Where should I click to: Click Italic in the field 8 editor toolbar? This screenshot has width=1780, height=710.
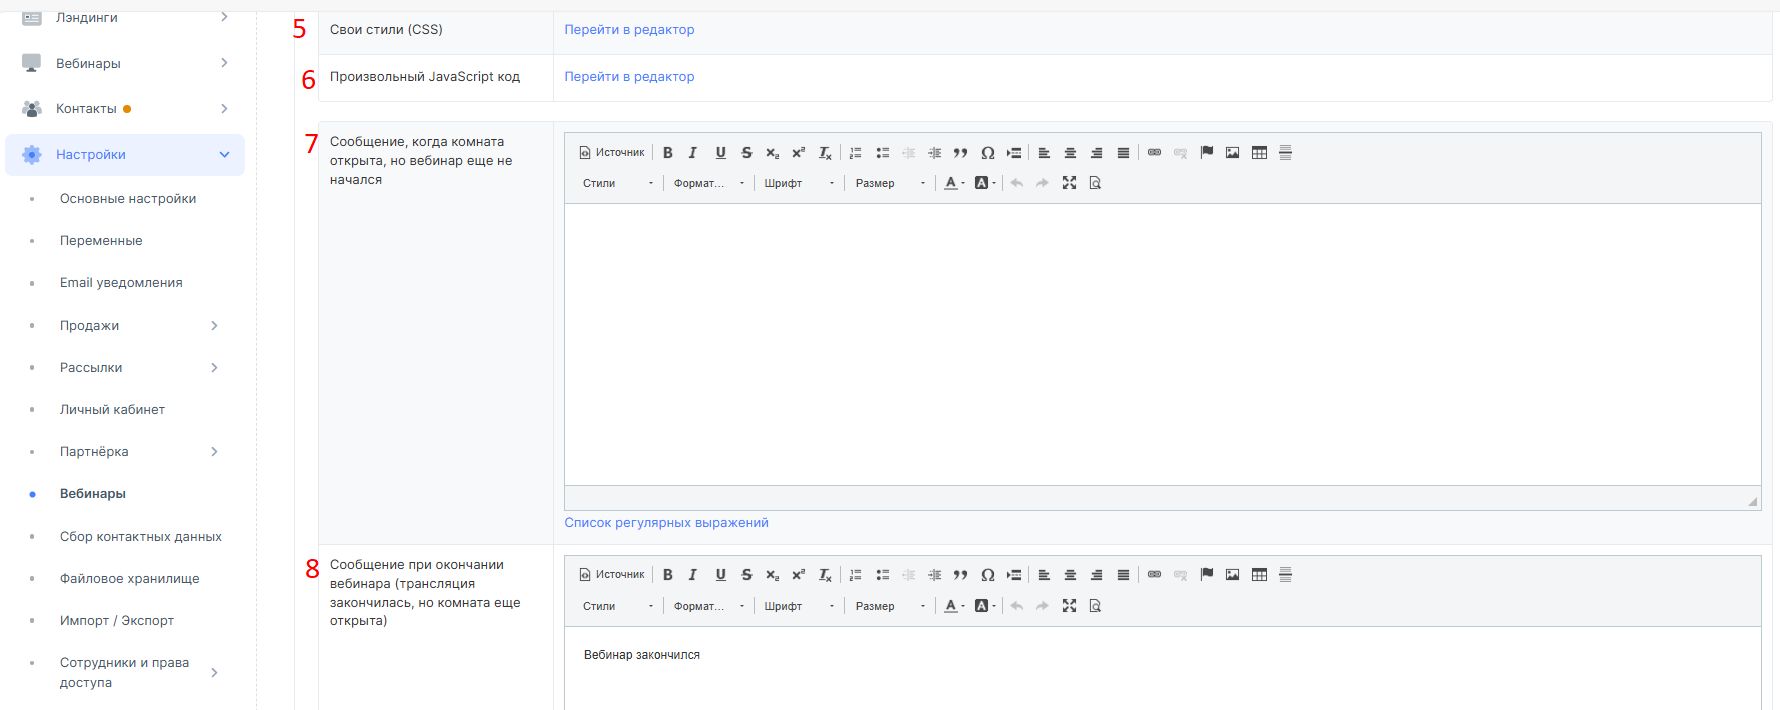(692, 575)
